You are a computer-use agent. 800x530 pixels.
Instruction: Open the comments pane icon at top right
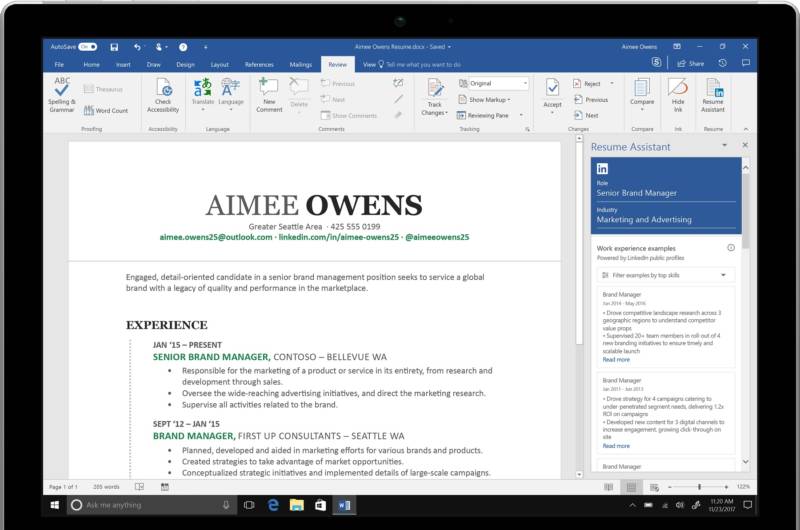point(745,63)
